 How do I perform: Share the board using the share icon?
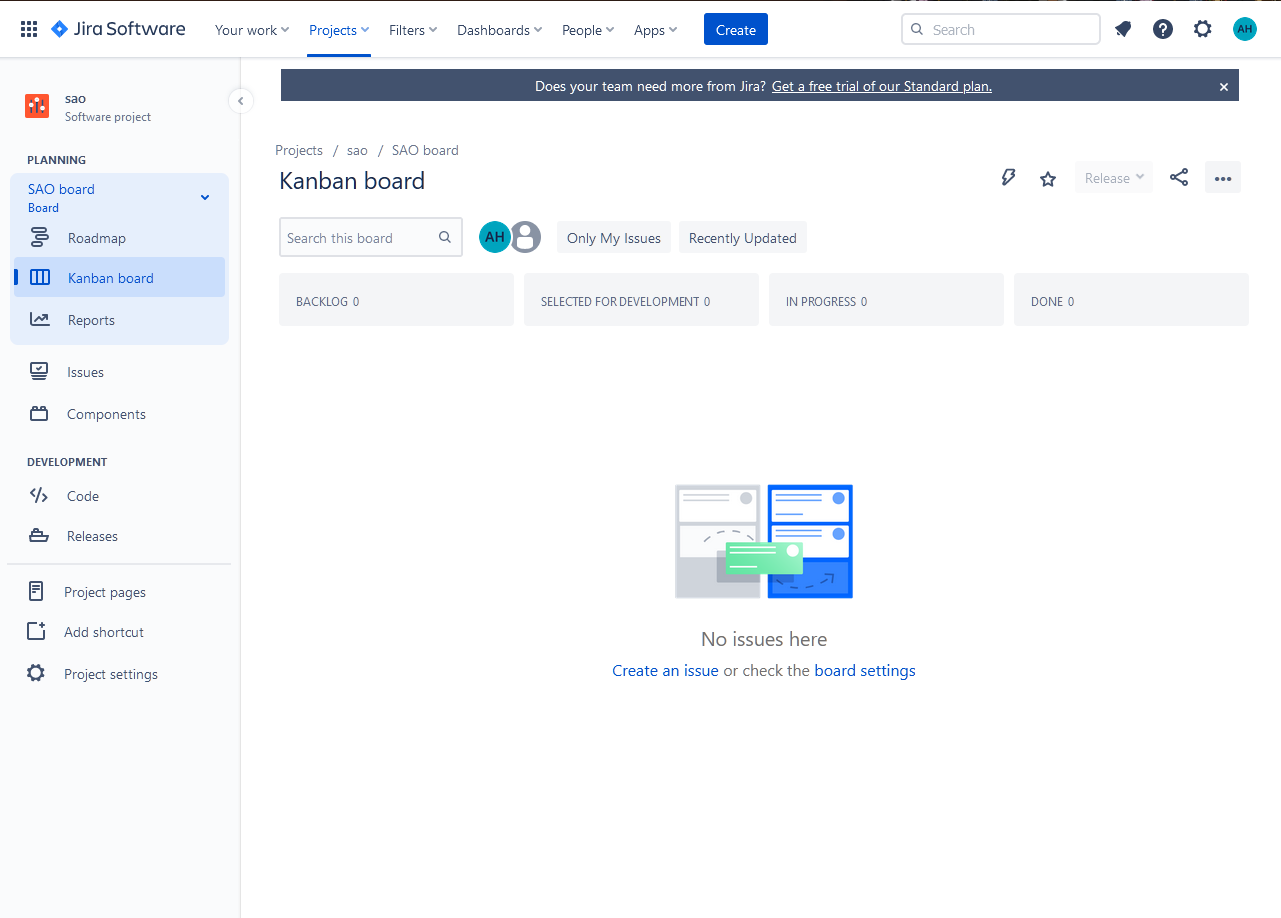pos(1178,177)
